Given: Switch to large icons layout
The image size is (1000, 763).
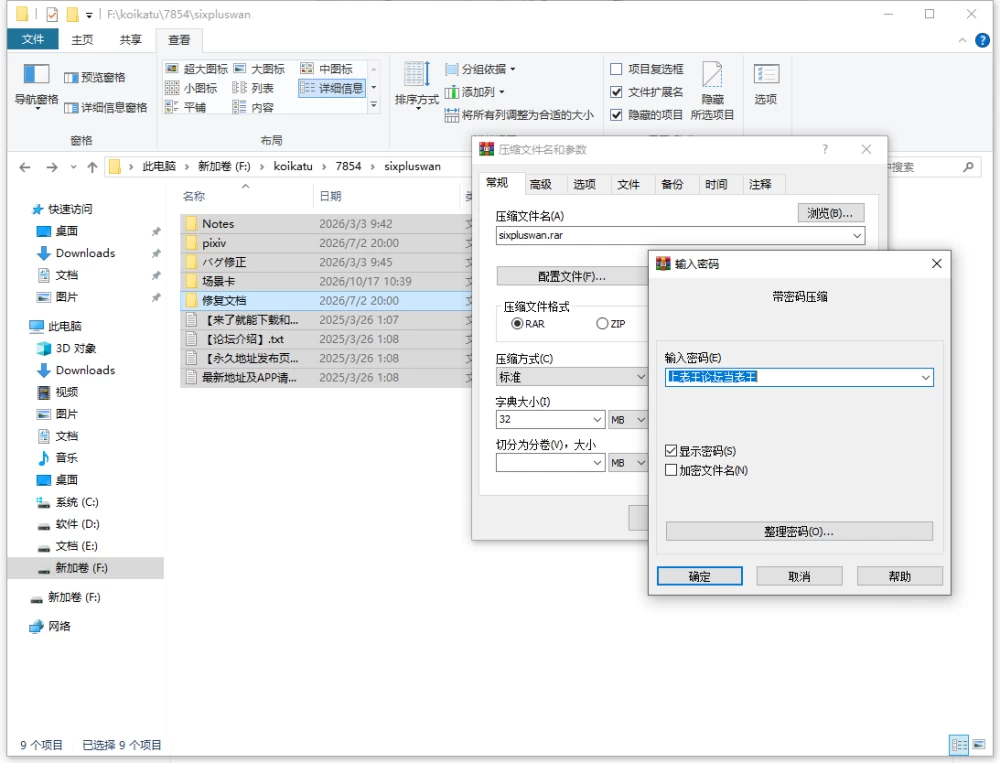Looking at the screenshot, I should tap(259, 69).
